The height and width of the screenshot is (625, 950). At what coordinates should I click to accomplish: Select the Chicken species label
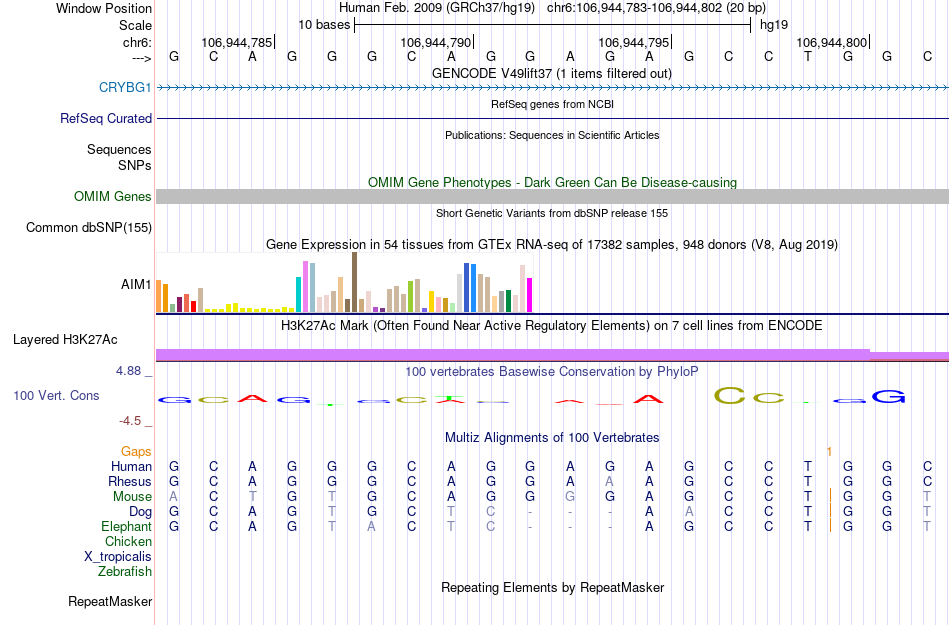(128, 541)
